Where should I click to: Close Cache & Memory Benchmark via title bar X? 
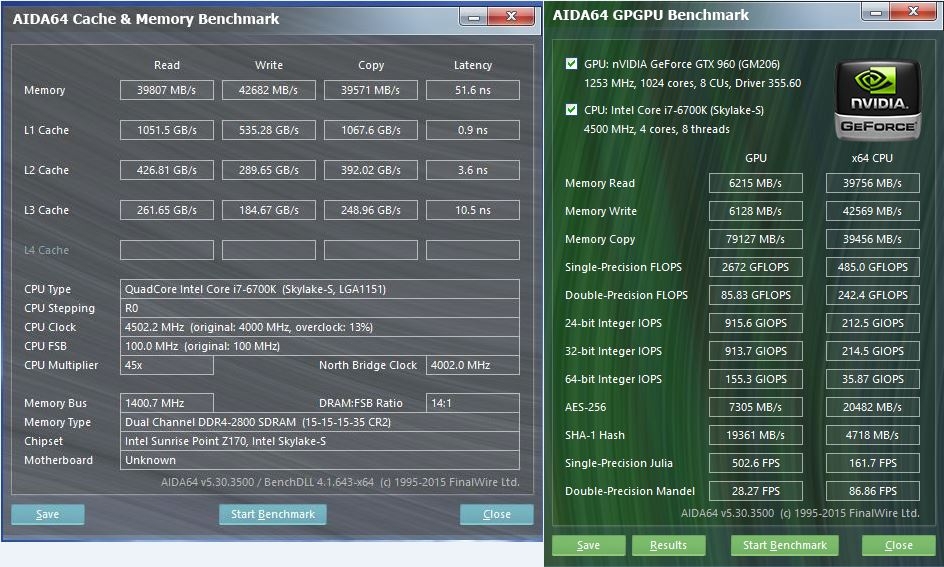[x=511, y=16]
